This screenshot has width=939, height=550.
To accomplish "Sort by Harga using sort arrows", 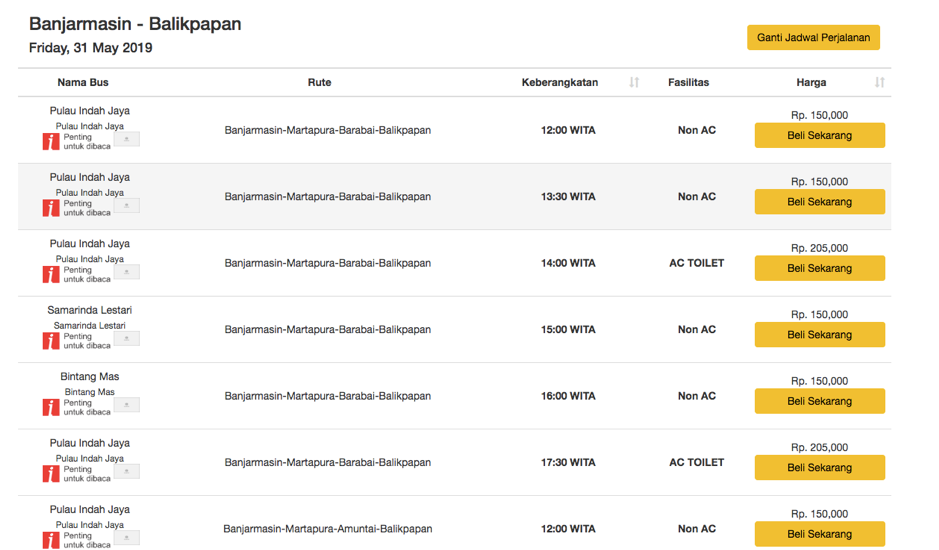I will [879, 82].
